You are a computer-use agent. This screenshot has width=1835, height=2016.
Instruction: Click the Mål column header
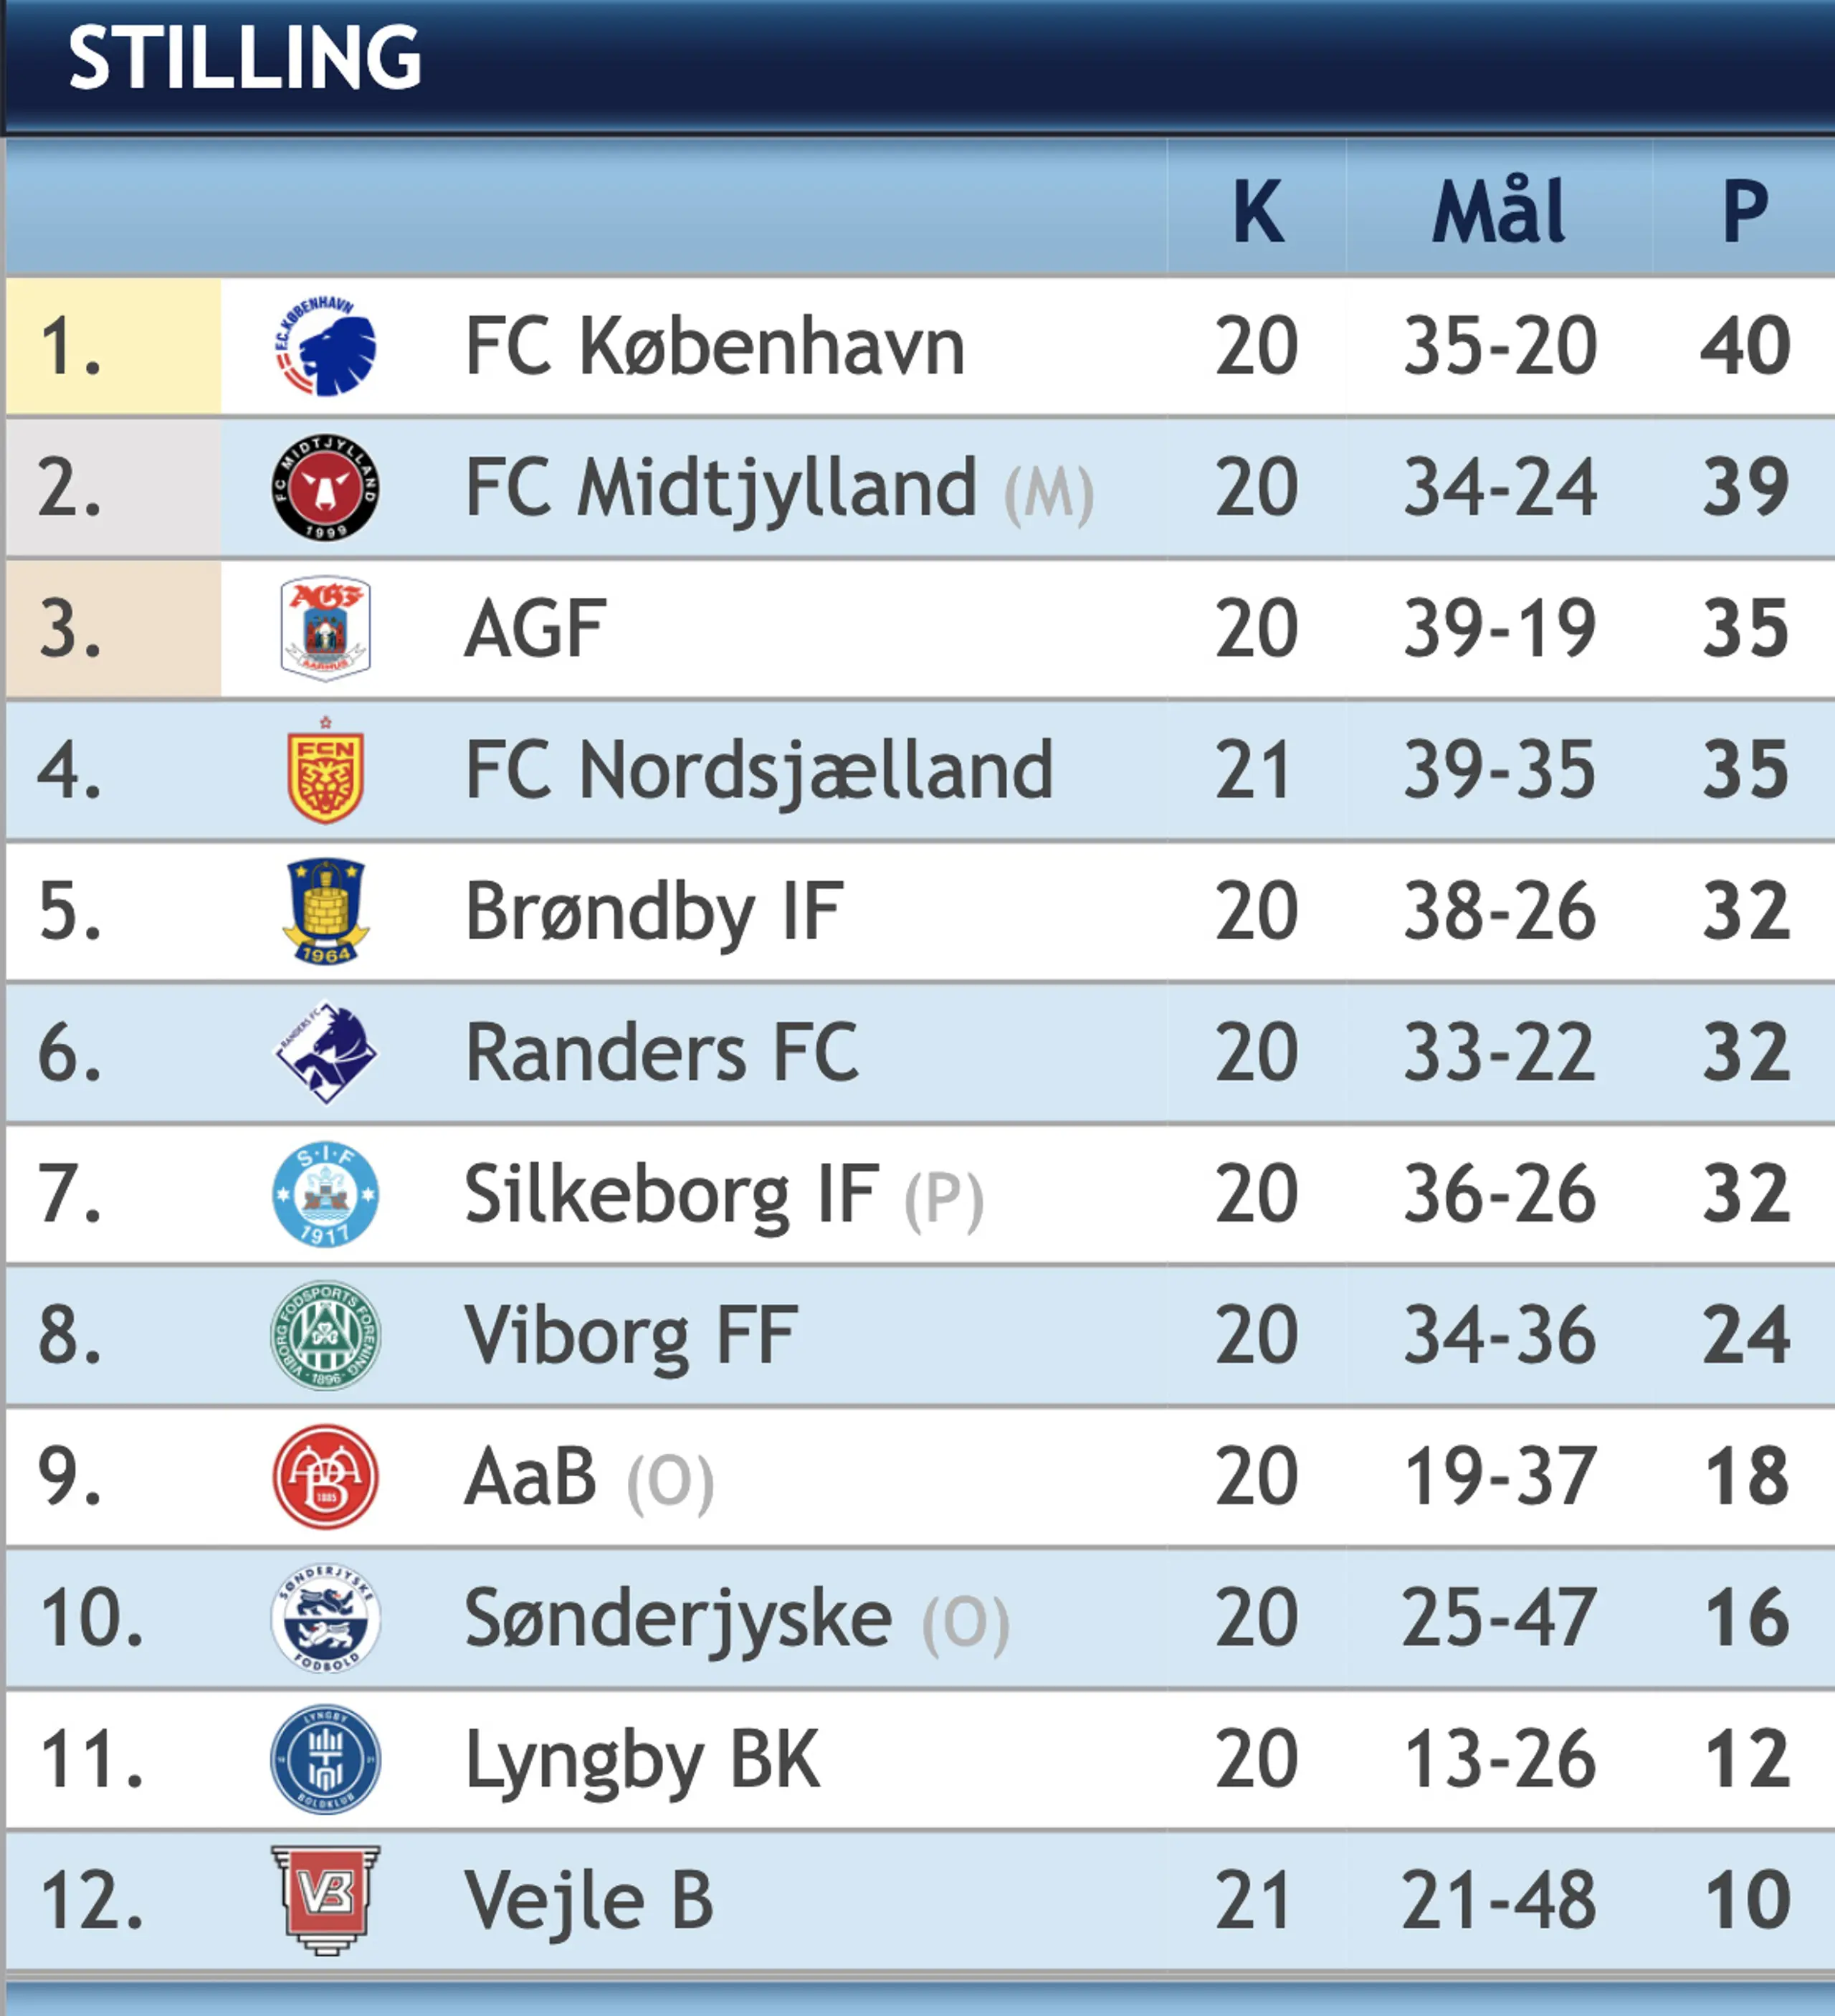tap(1498, 212)
